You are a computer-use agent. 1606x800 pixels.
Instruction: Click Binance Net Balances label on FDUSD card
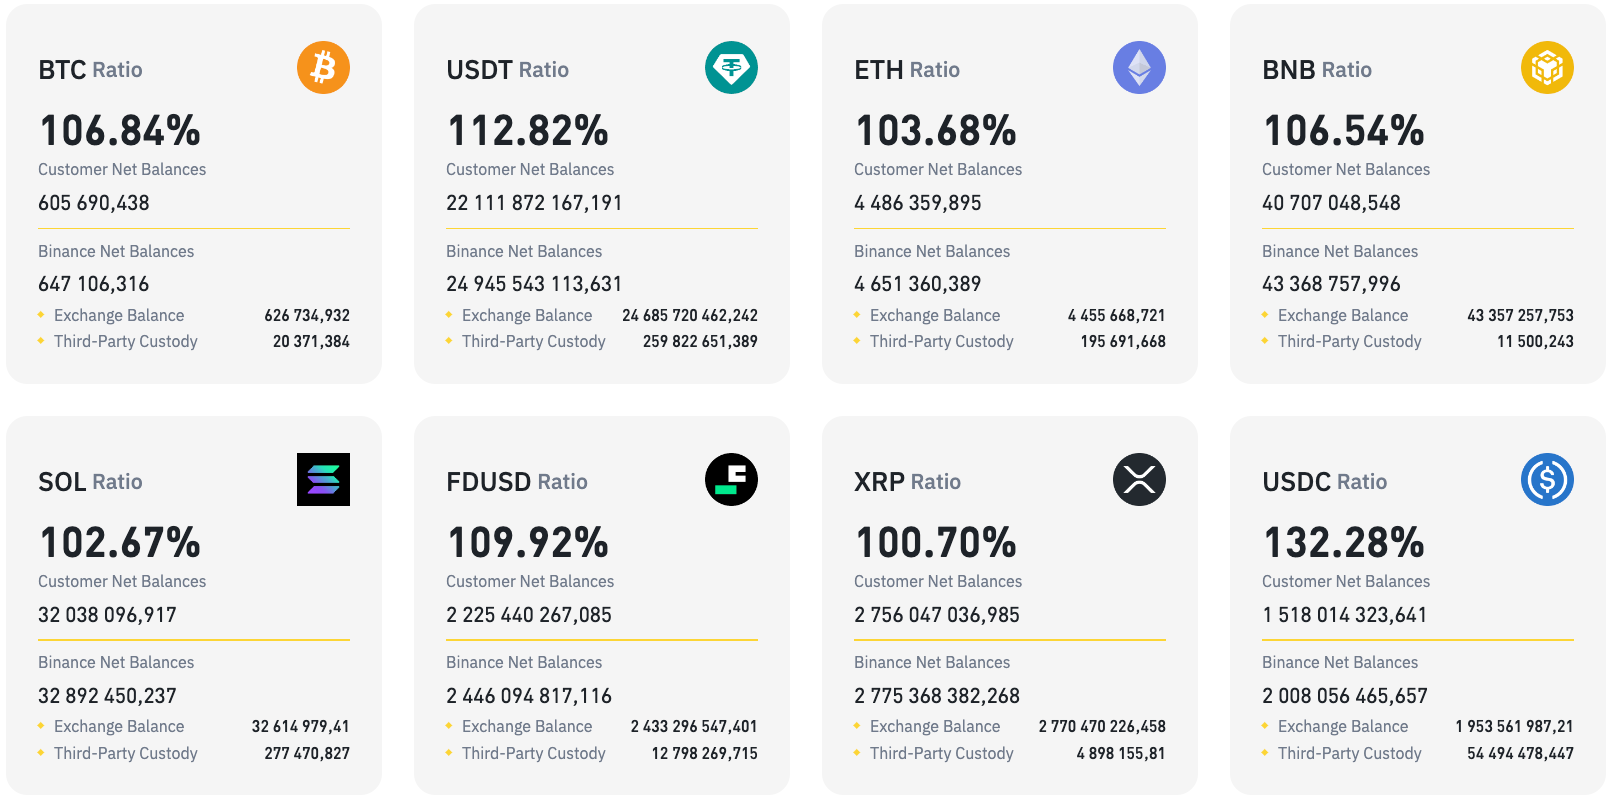click(524, 662)
